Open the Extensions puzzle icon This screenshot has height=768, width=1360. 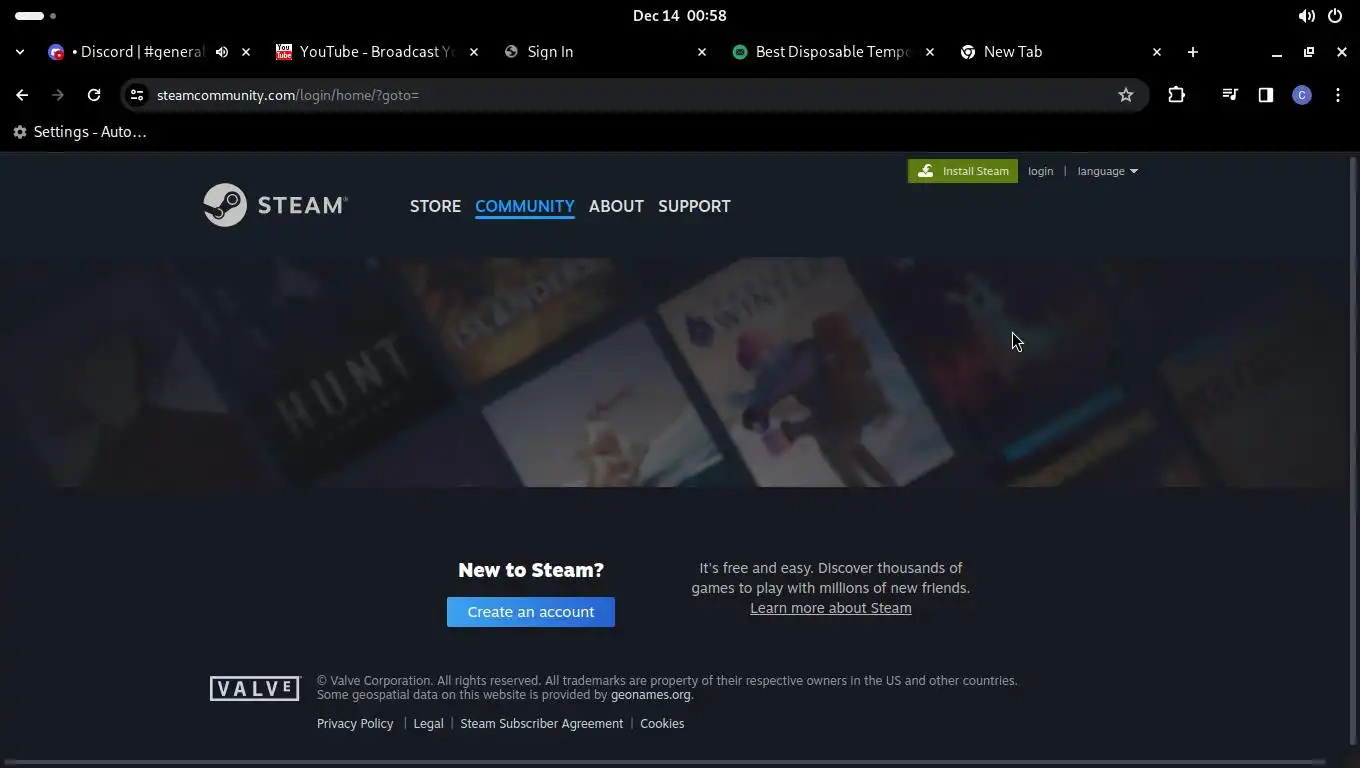coord(1176,95)
